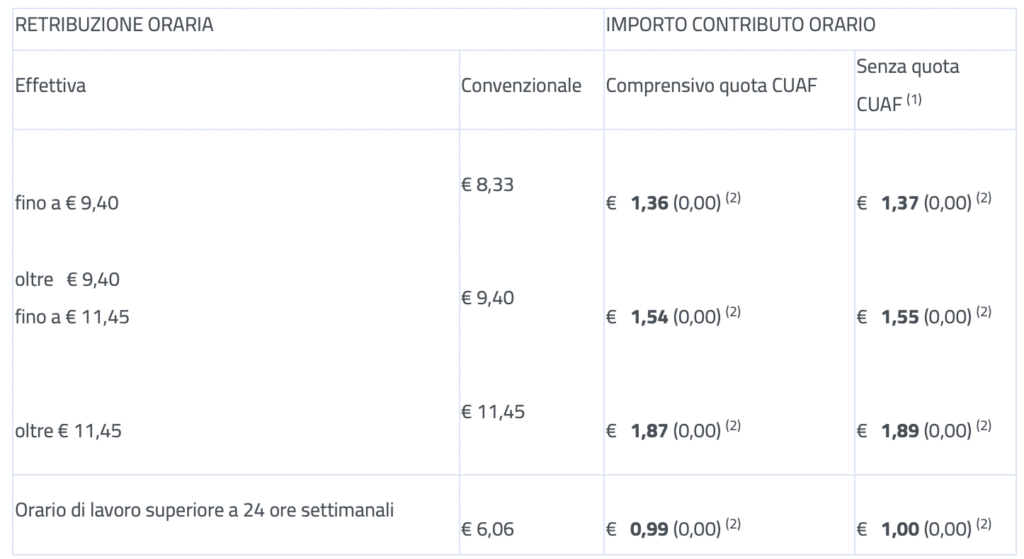The image size is (1024, 559).
Task: Click the bold 1,55 contribution amount
Action: tap(900, 317)
